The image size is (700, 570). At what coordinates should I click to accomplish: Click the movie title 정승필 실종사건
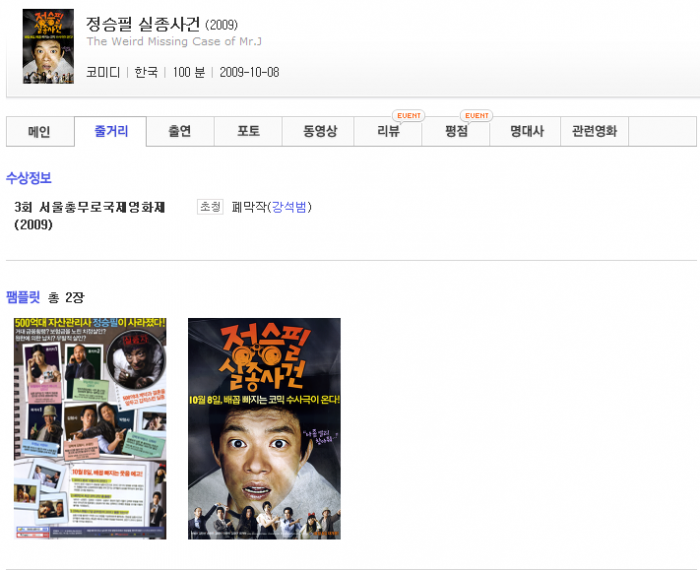click(142, 23)
